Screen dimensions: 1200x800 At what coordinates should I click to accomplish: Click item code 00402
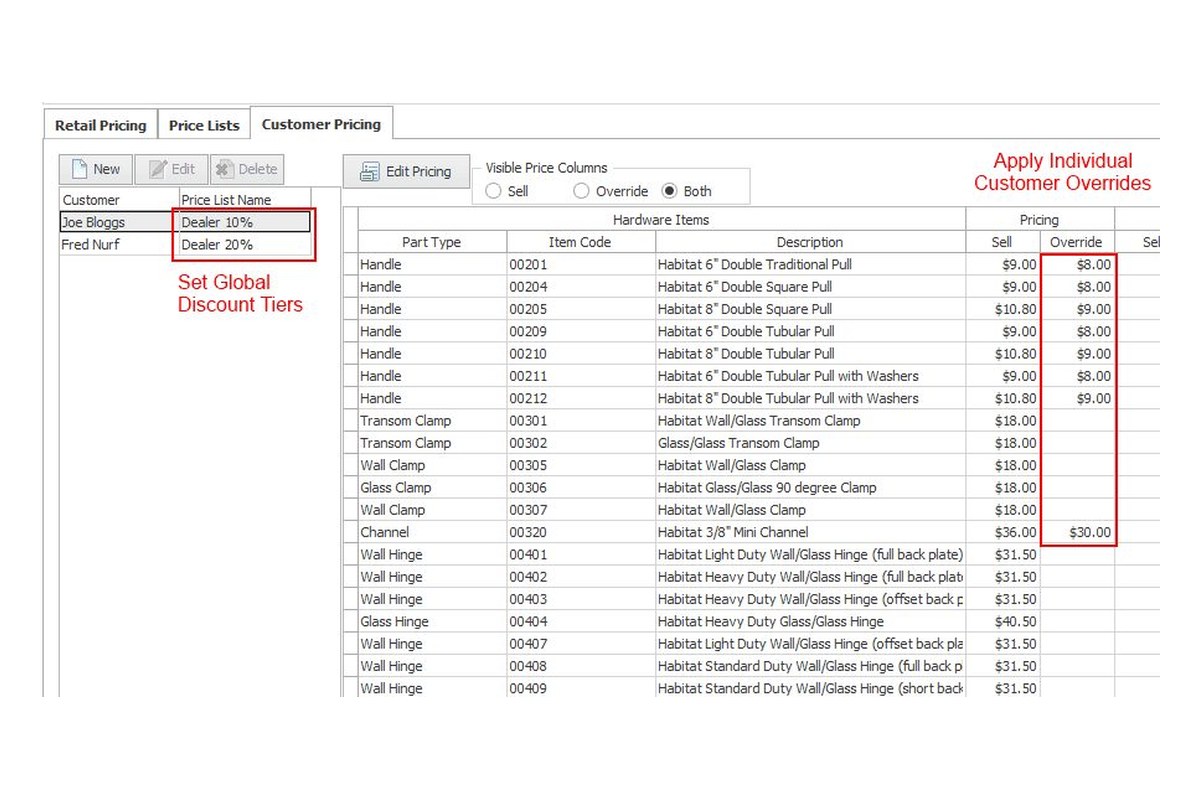tap(581, 577)
